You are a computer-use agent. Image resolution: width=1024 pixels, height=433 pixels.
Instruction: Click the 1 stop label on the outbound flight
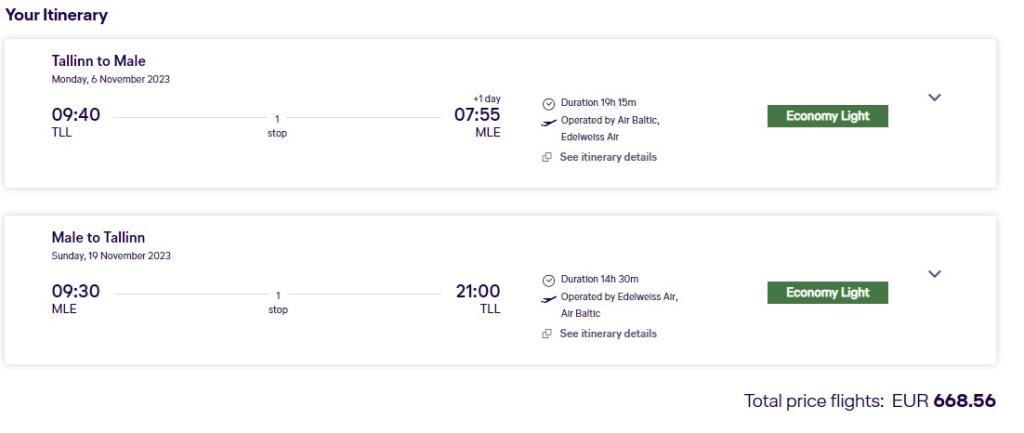[x=277, y=126]
